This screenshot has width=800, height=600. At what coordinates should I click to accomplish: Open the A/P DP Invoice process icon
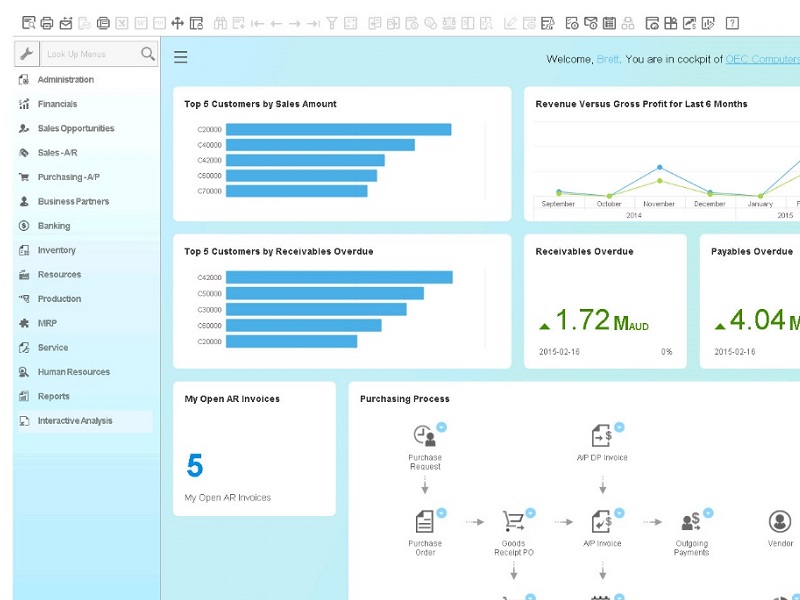point(602,436)
